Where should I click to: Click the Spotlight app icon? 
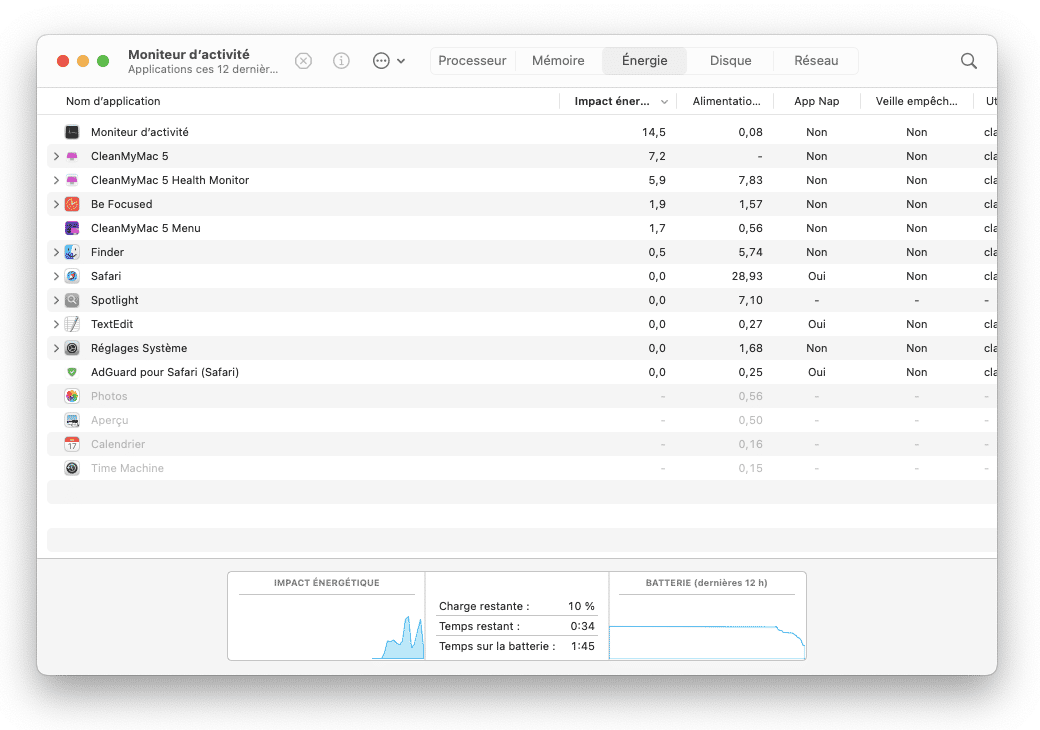(72, 300)
